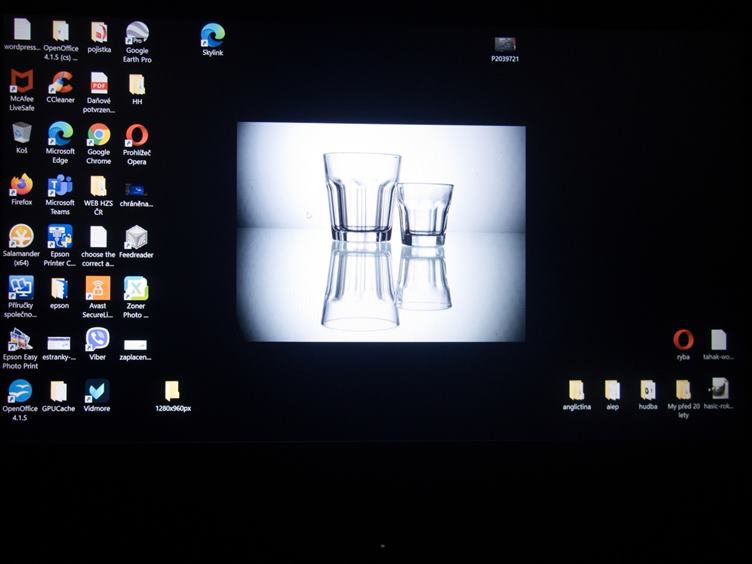752x564 pixels.
Task: Select the estranky image file
Action: tap(59, 343)
